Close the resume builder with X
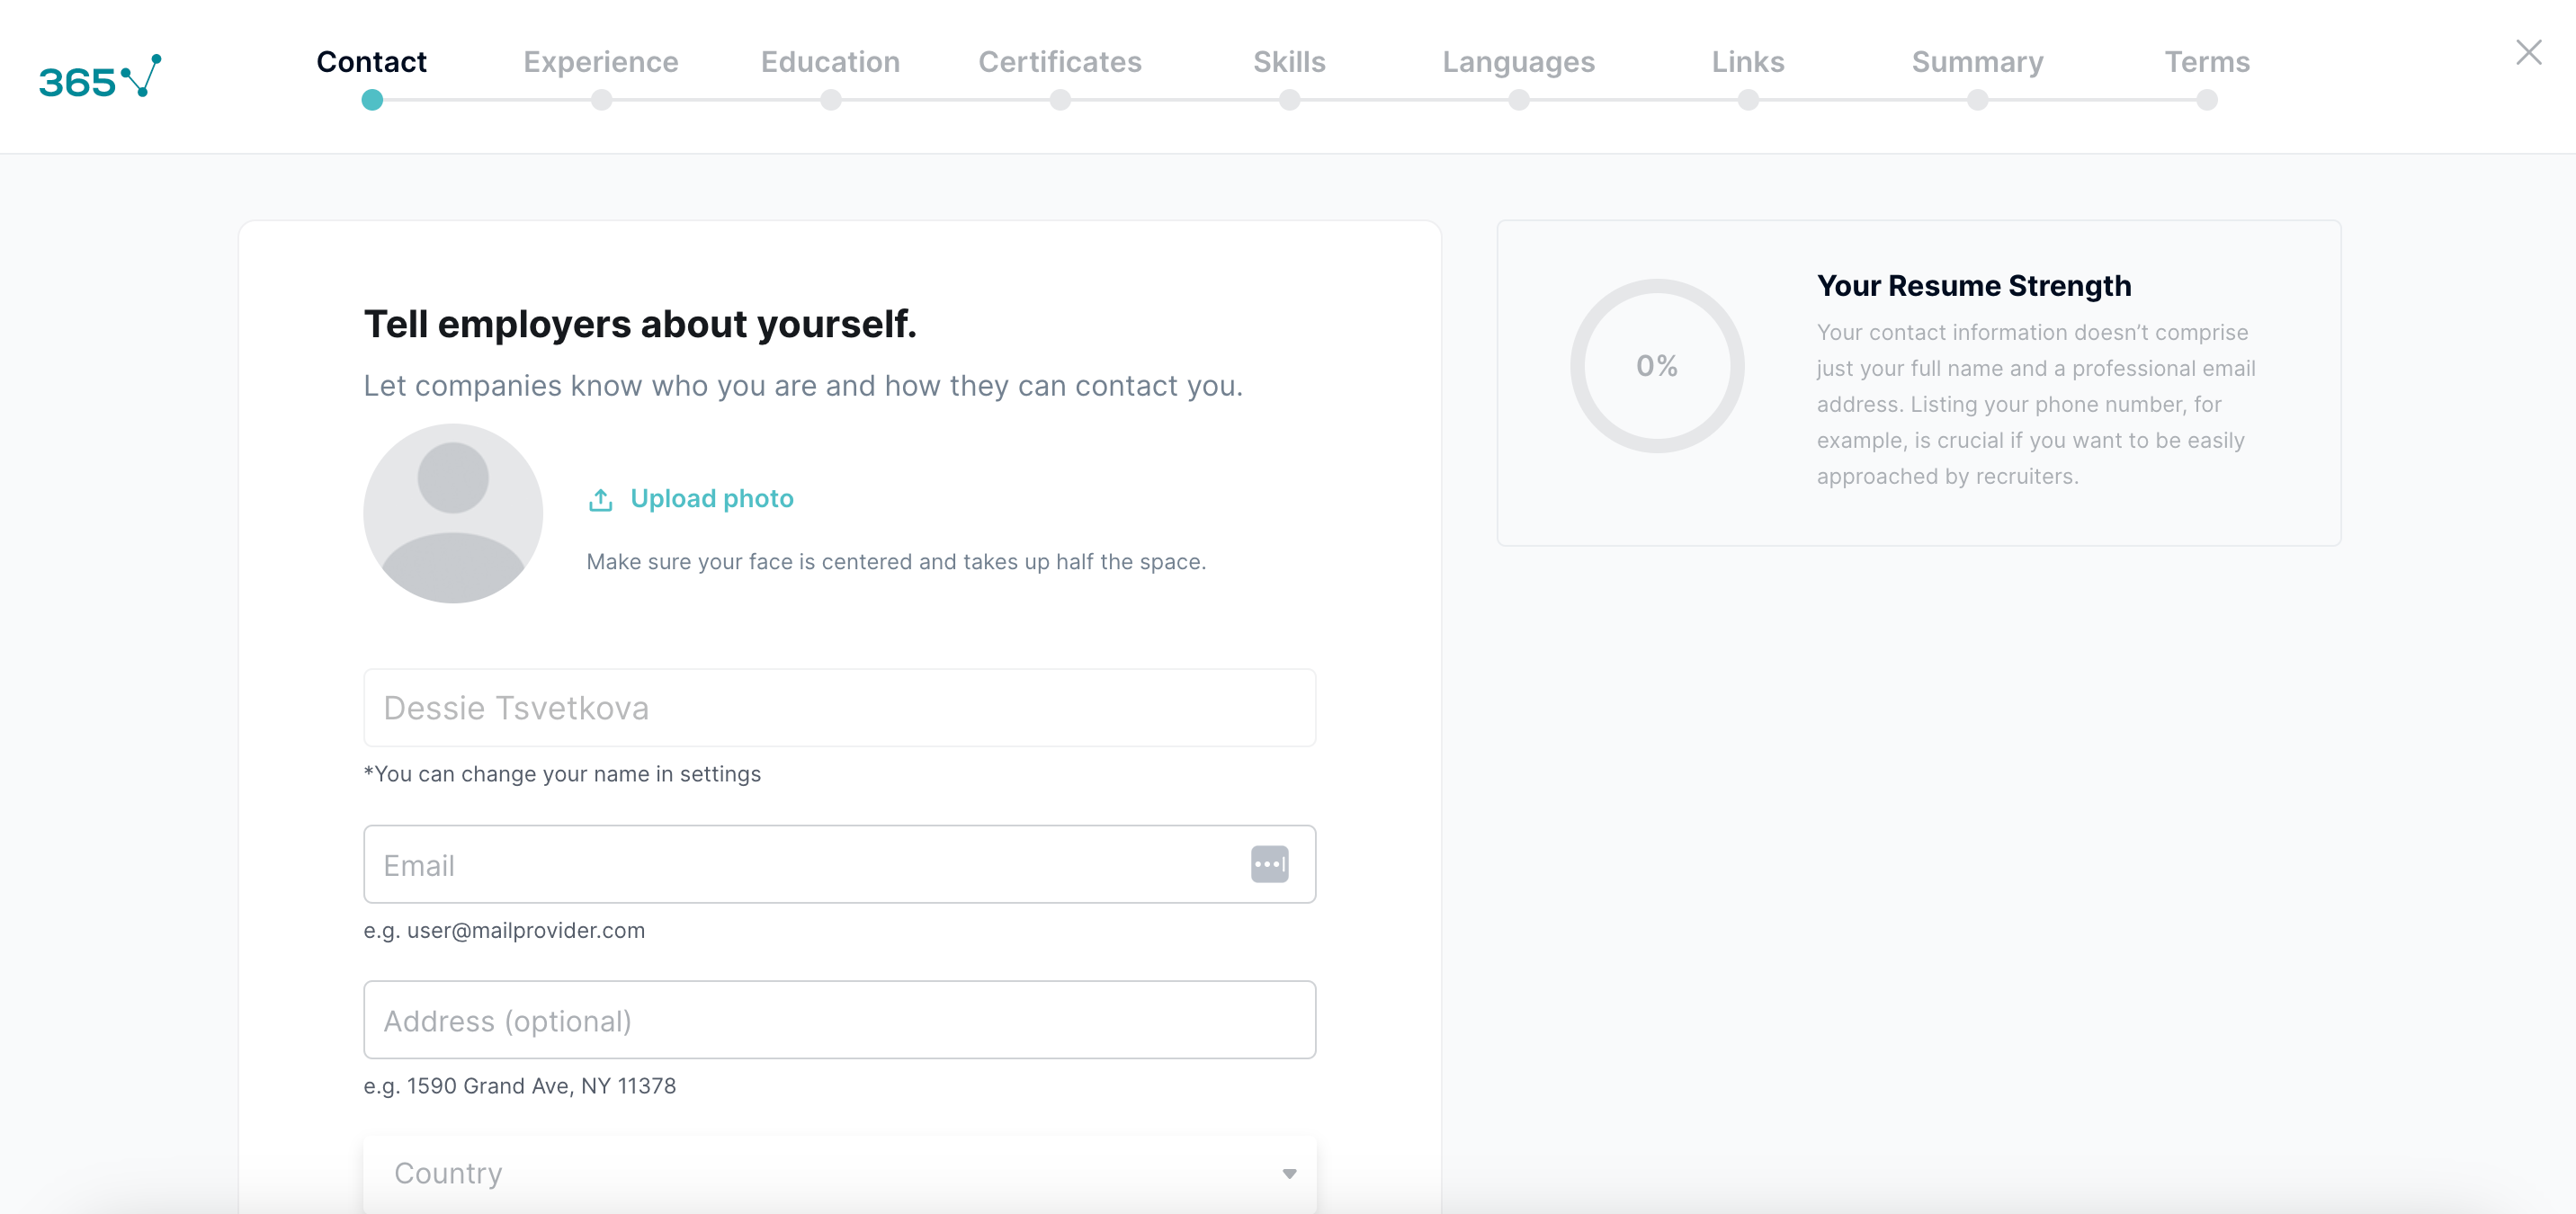This screenshot has width=2576, height=1214. point(2528,53)
